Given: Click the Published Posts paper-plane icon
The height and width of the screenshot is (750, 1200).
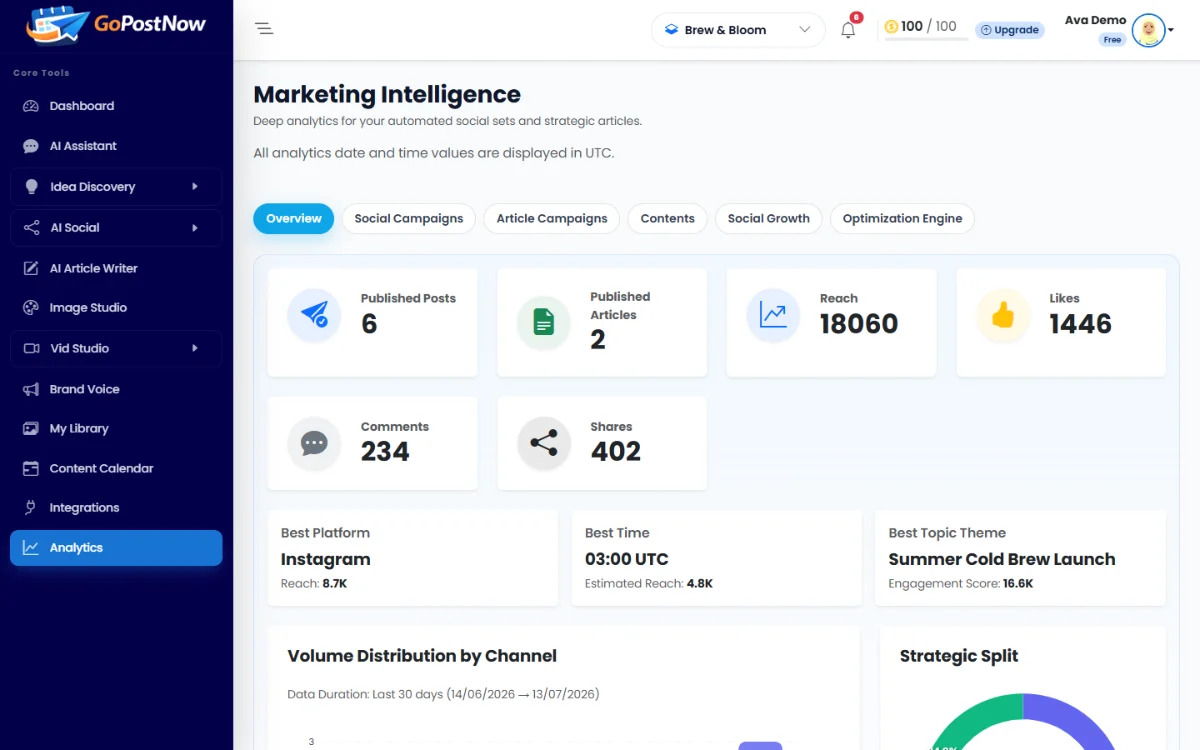Looking at the screenshot, I should pos(314,315).
